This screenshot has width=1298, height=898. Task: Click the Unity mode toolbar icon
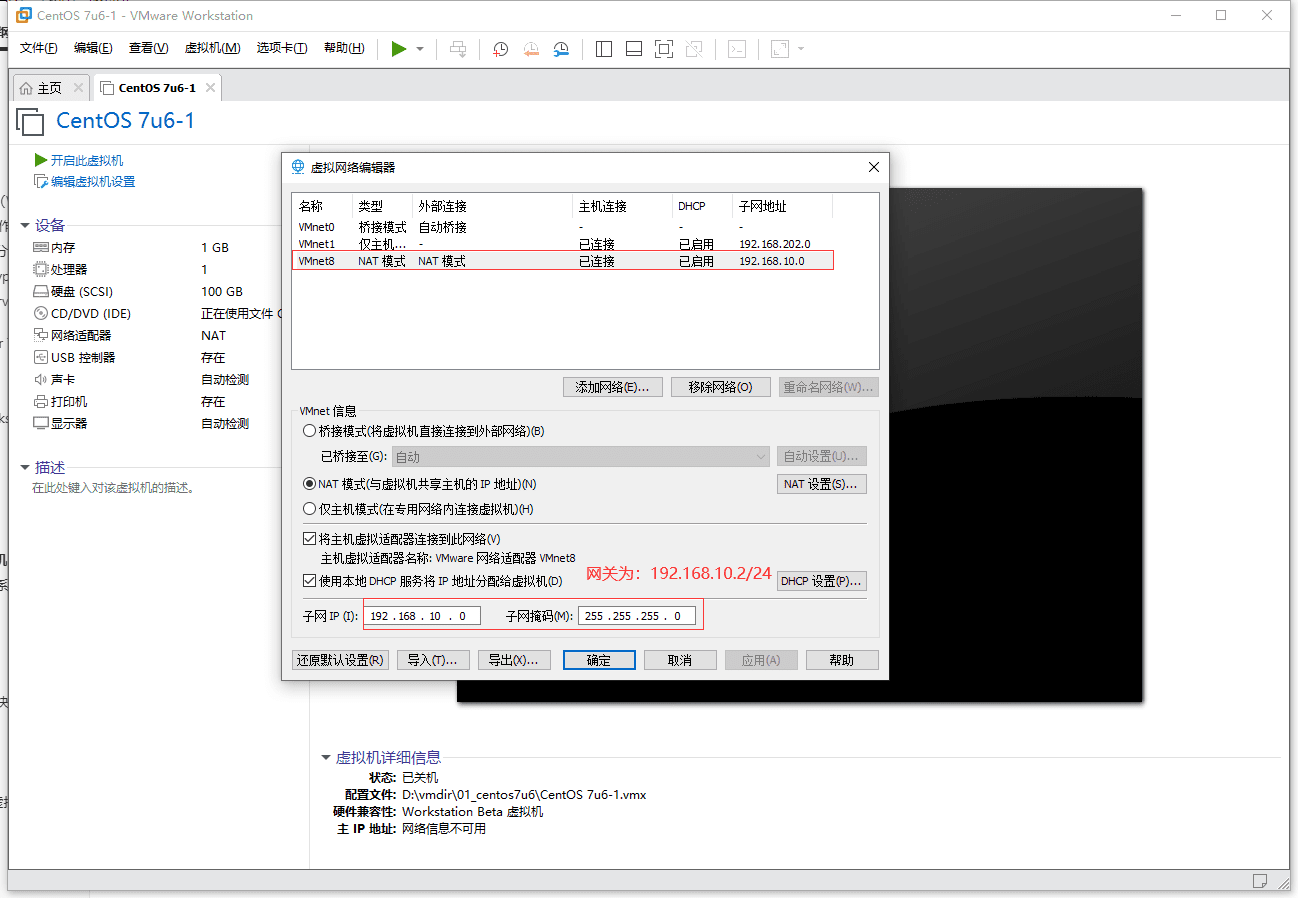[694, 49]
